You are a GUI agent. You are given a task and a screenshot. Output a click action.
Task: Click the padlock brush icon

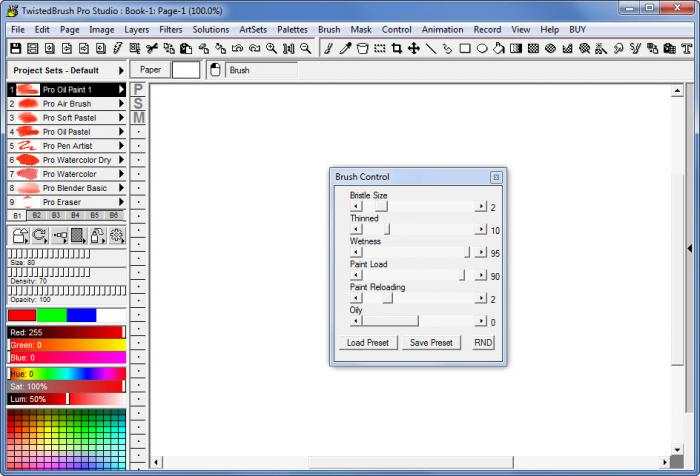(x=97, y=235)
